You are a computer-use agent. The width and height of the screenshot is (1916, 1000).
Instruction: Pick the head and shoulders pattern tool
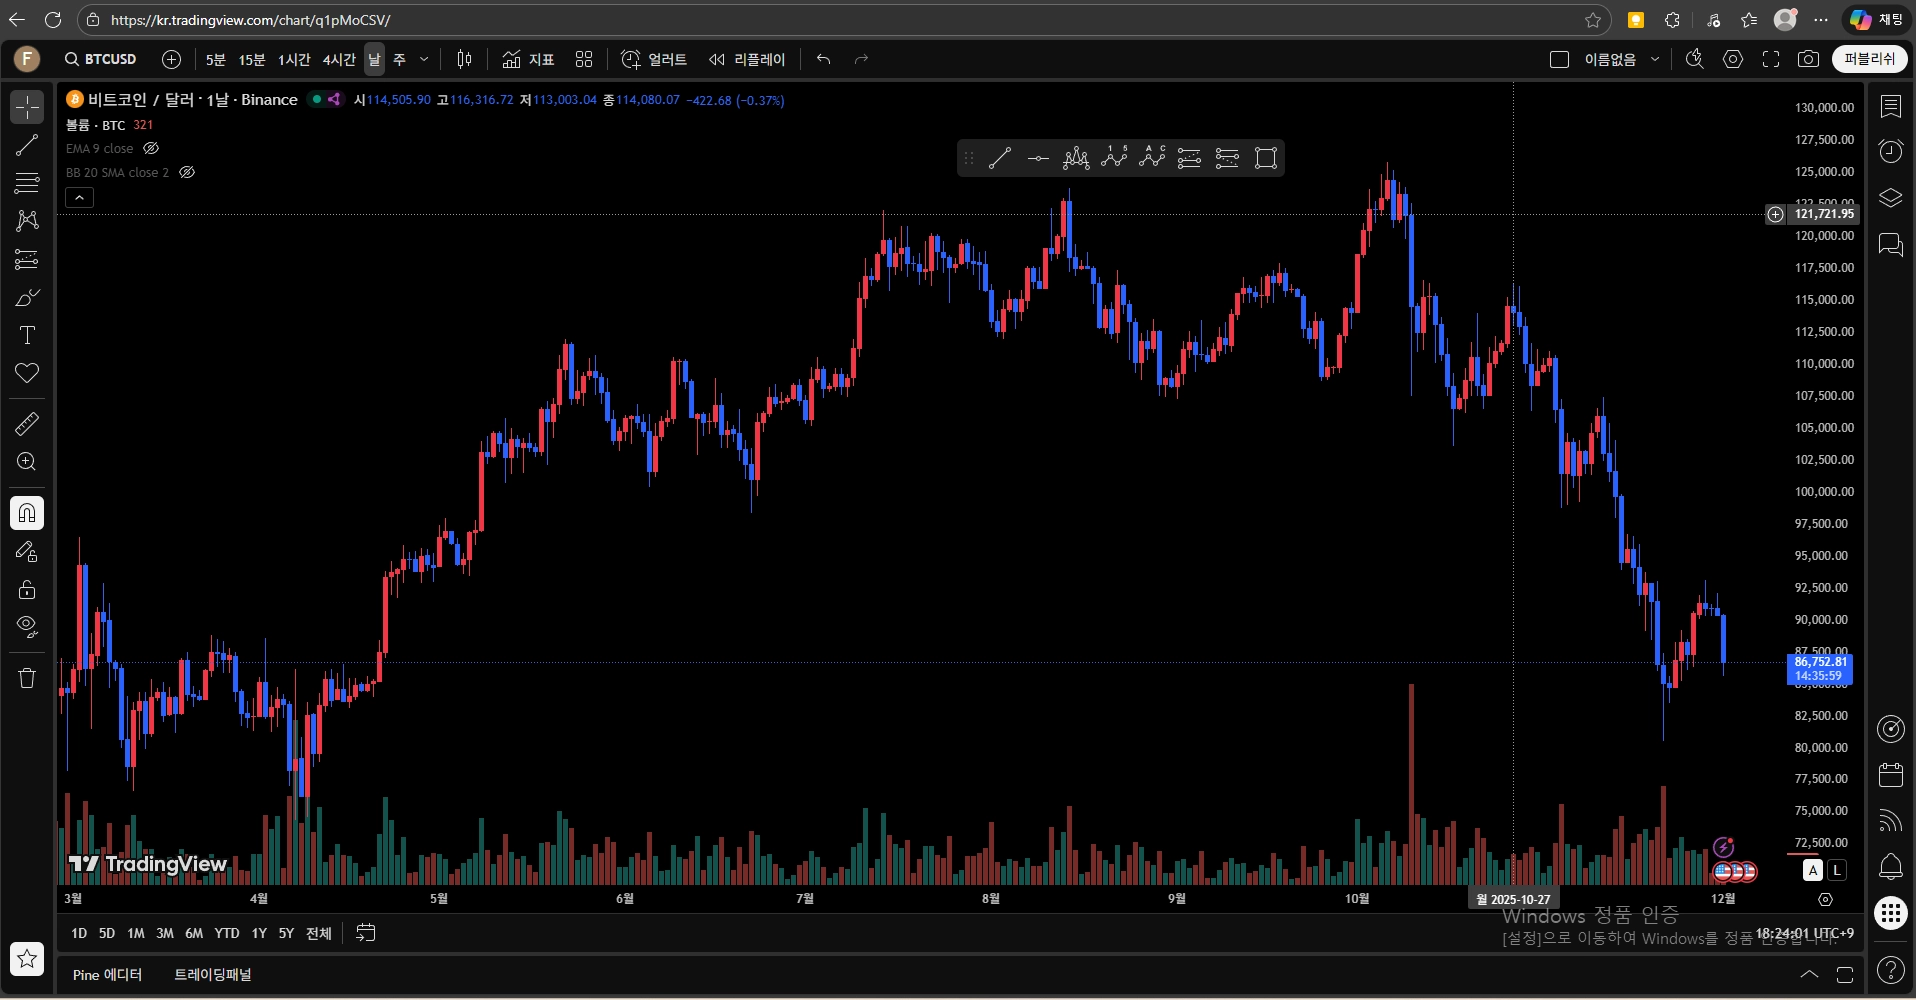point(1076,158)
